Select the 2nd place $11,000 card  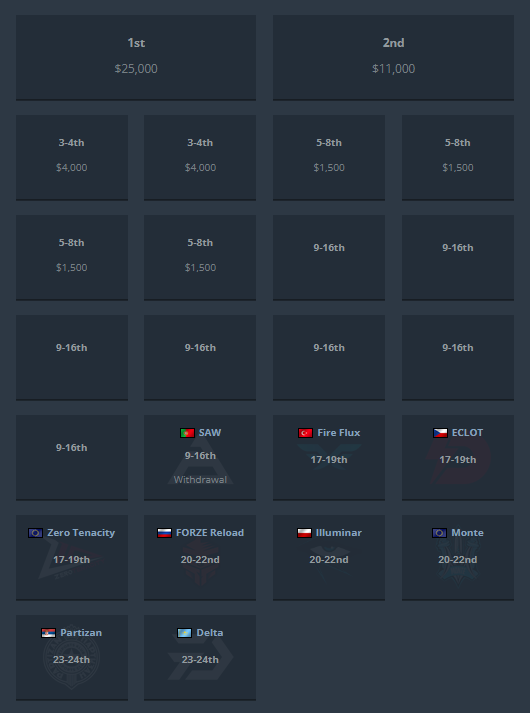tap(393, 57)
